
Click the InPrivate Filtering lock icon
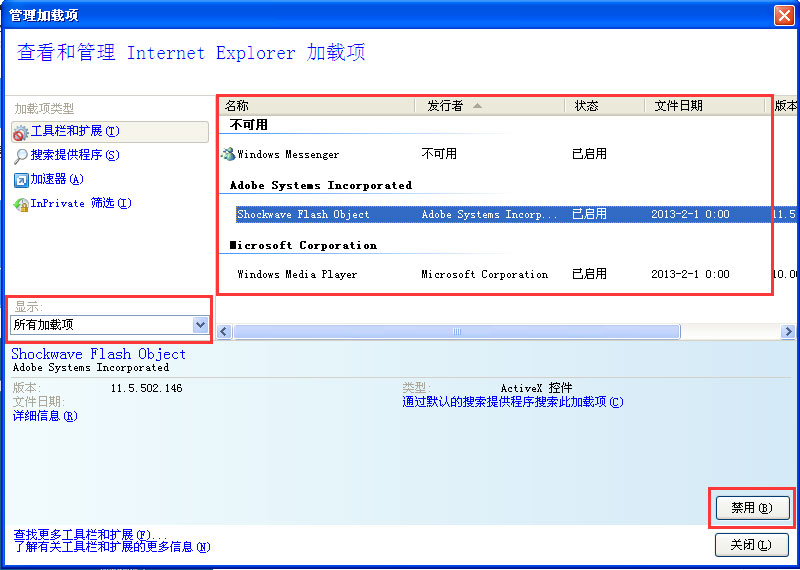(21, 205)
